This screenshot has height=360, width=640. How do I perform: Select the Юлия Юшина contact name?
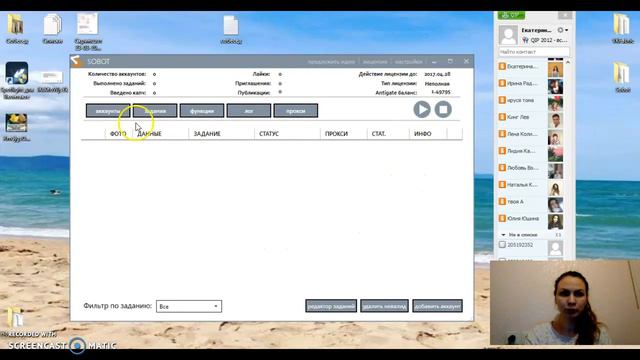523,218
